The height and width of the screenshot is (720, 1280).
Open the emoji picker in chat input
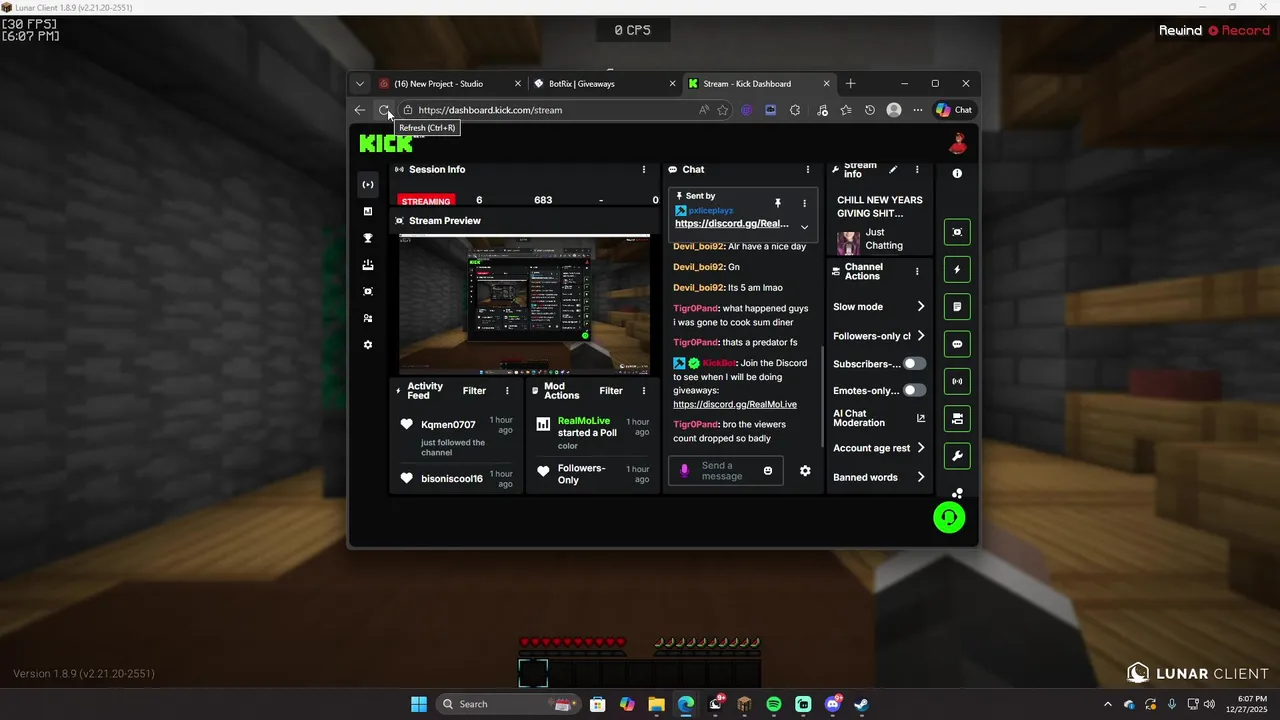pyautogui.click(x=768, y=471)
